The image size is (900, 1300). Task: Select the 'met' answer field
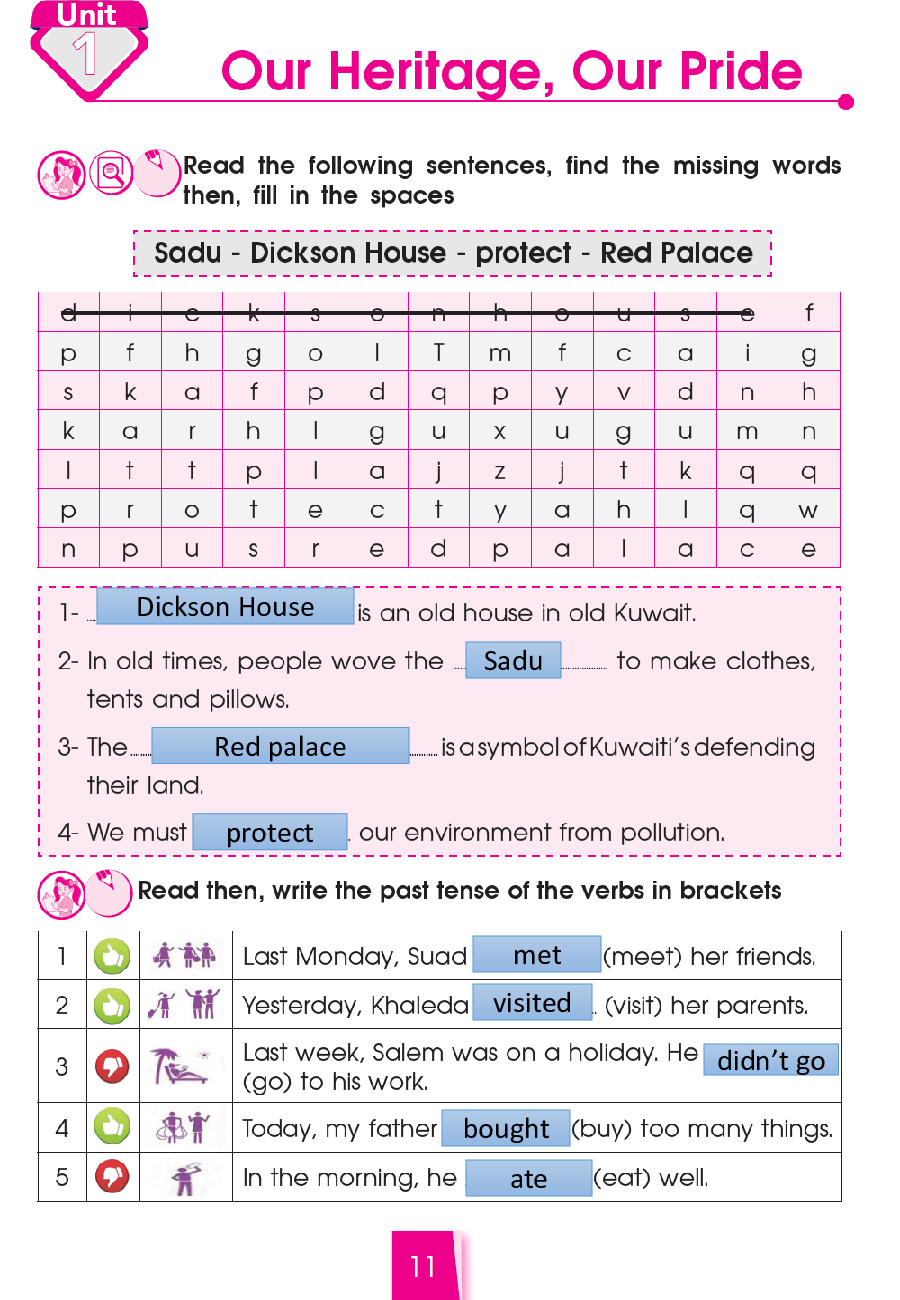pyautogui.click(x=537, y=955)
